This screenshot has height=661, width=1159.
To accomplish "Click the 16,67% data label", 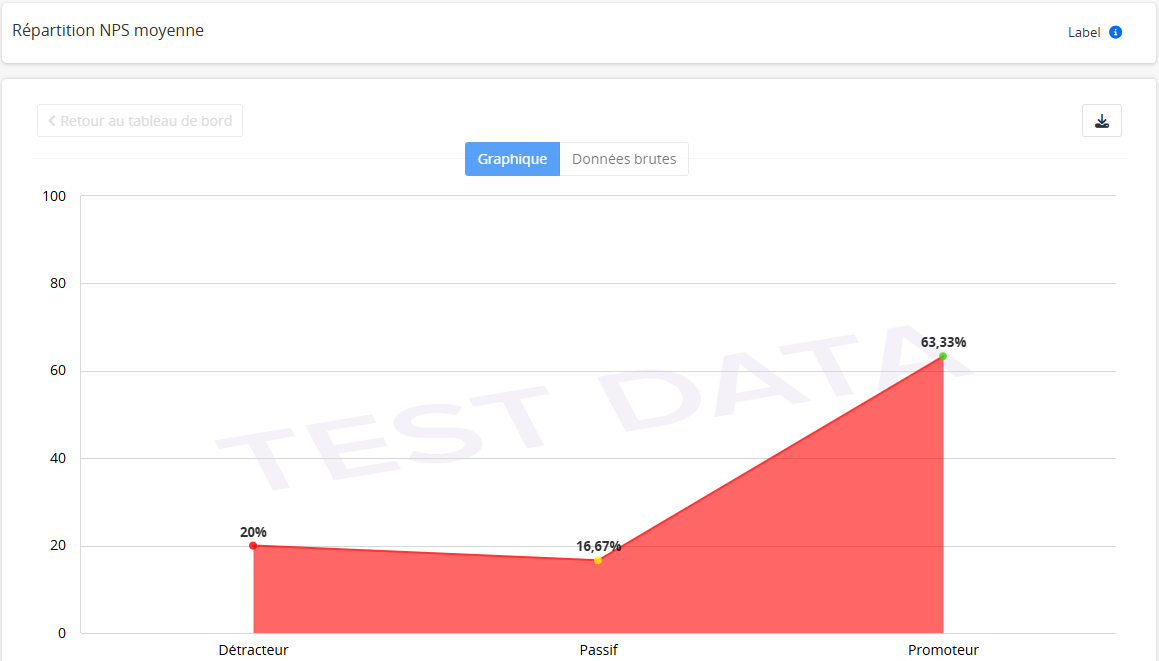I will pyautogui.click(x=598, y=546).
